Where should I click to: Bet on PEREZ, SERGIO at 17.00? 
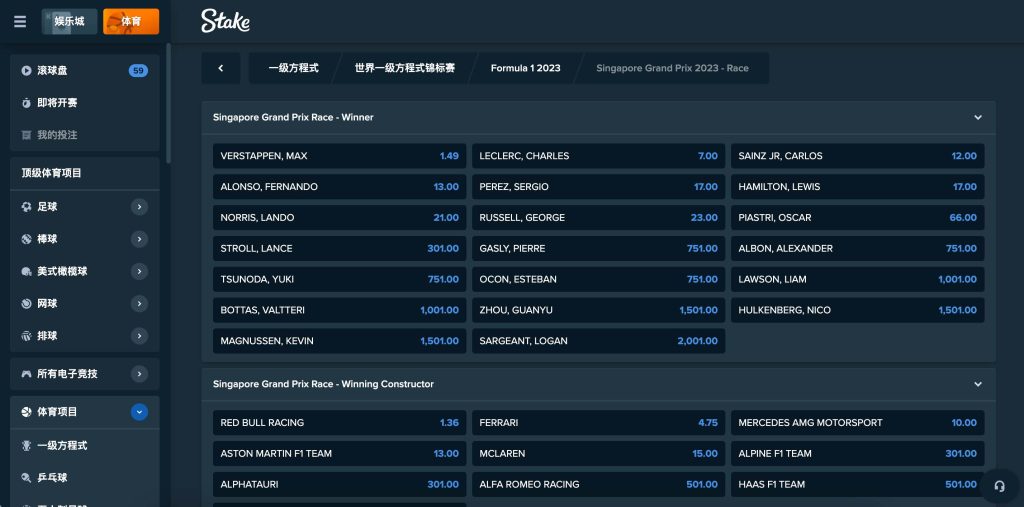click(x=598, y=187)
